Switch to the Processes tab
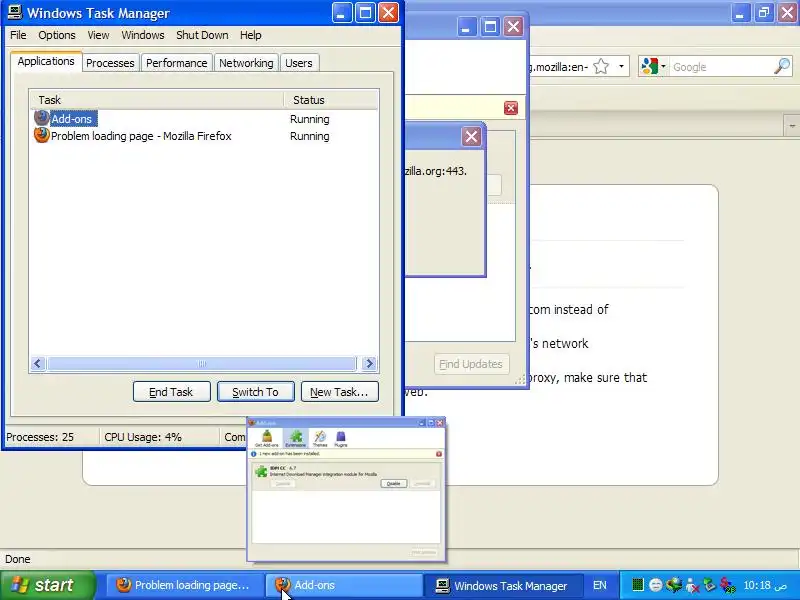 [x=110, y=63]
